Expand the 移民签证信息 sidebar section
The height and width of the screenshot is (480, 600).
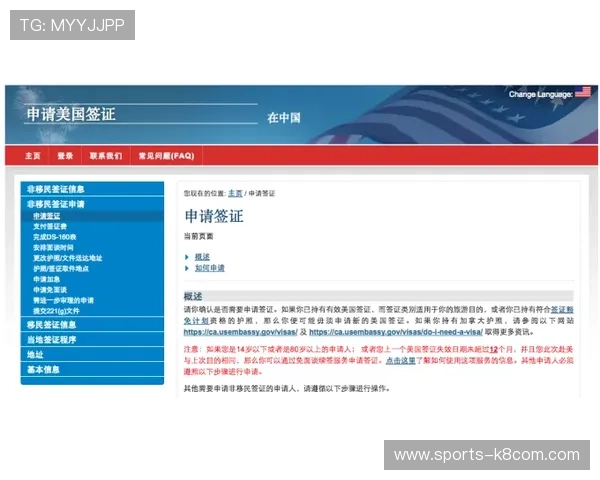click(92, 325)
